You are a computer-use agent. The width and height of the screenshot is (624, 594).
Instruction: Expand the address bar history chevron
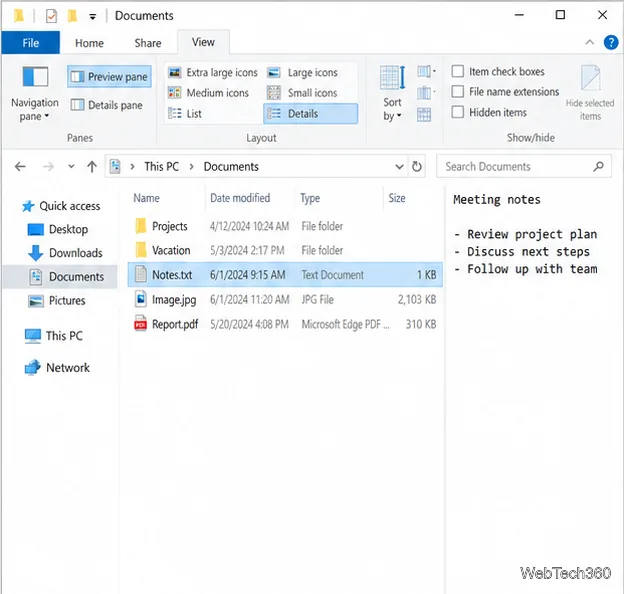click(x=399, y=166)
